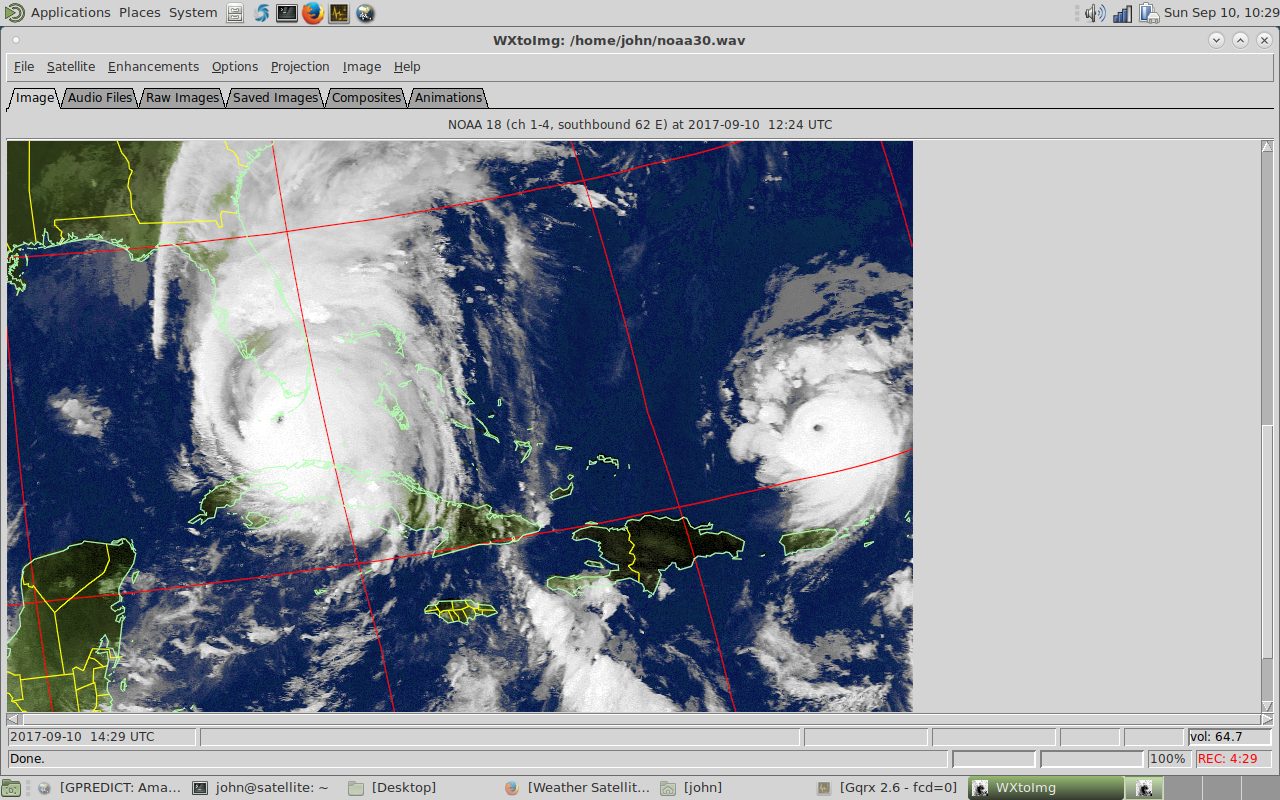Open the Places menu in top panel
The image size is (1280, 800).
tap(140, 13)
